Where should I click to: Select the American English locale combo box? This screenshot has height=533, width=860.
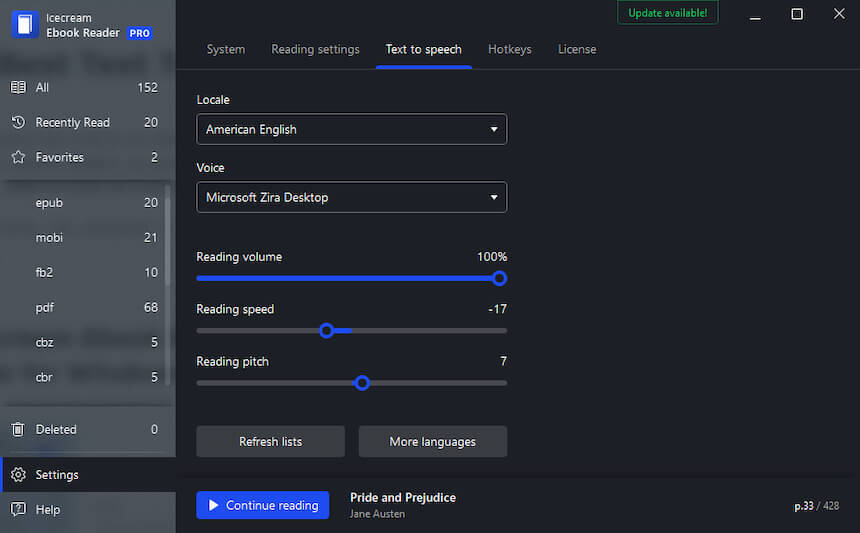[352, 129]
